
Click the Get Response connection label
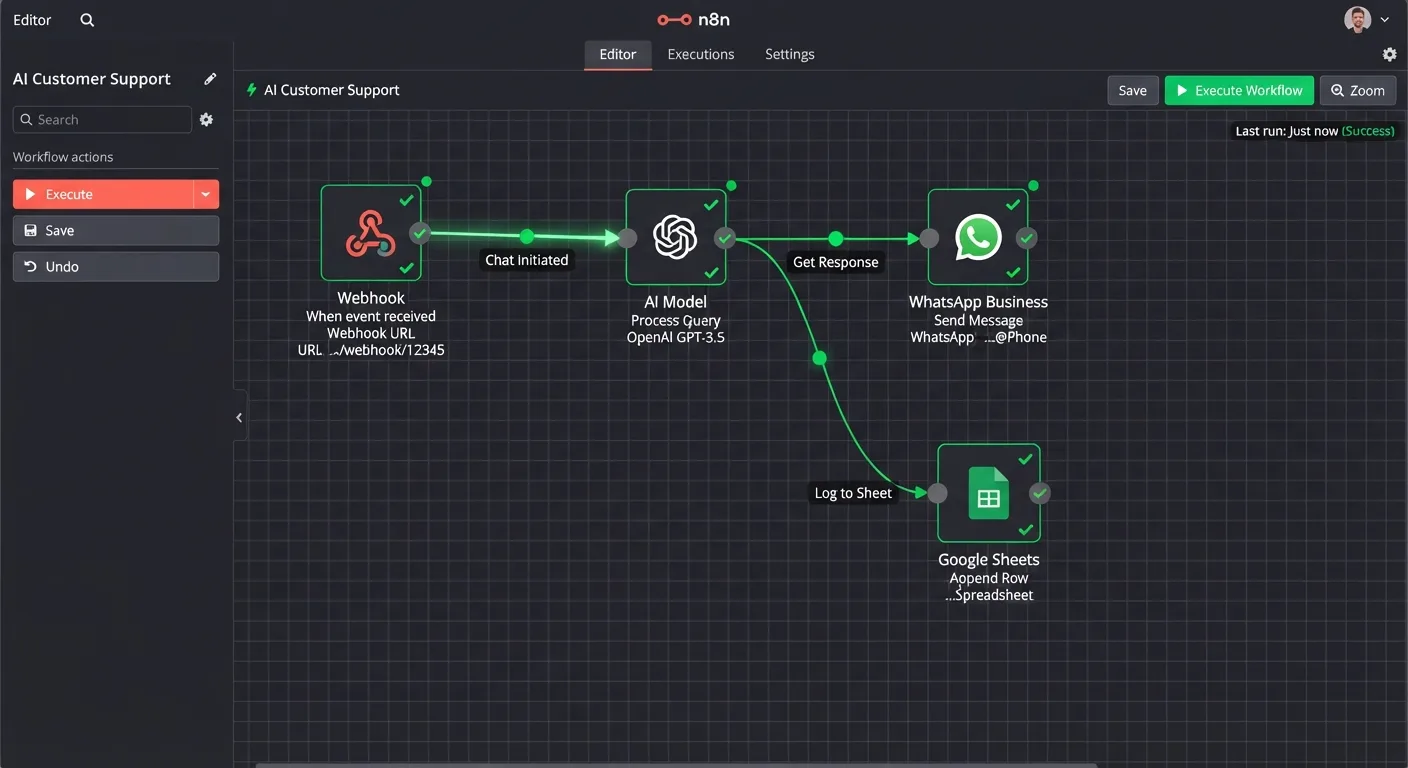tap(836, 262)
